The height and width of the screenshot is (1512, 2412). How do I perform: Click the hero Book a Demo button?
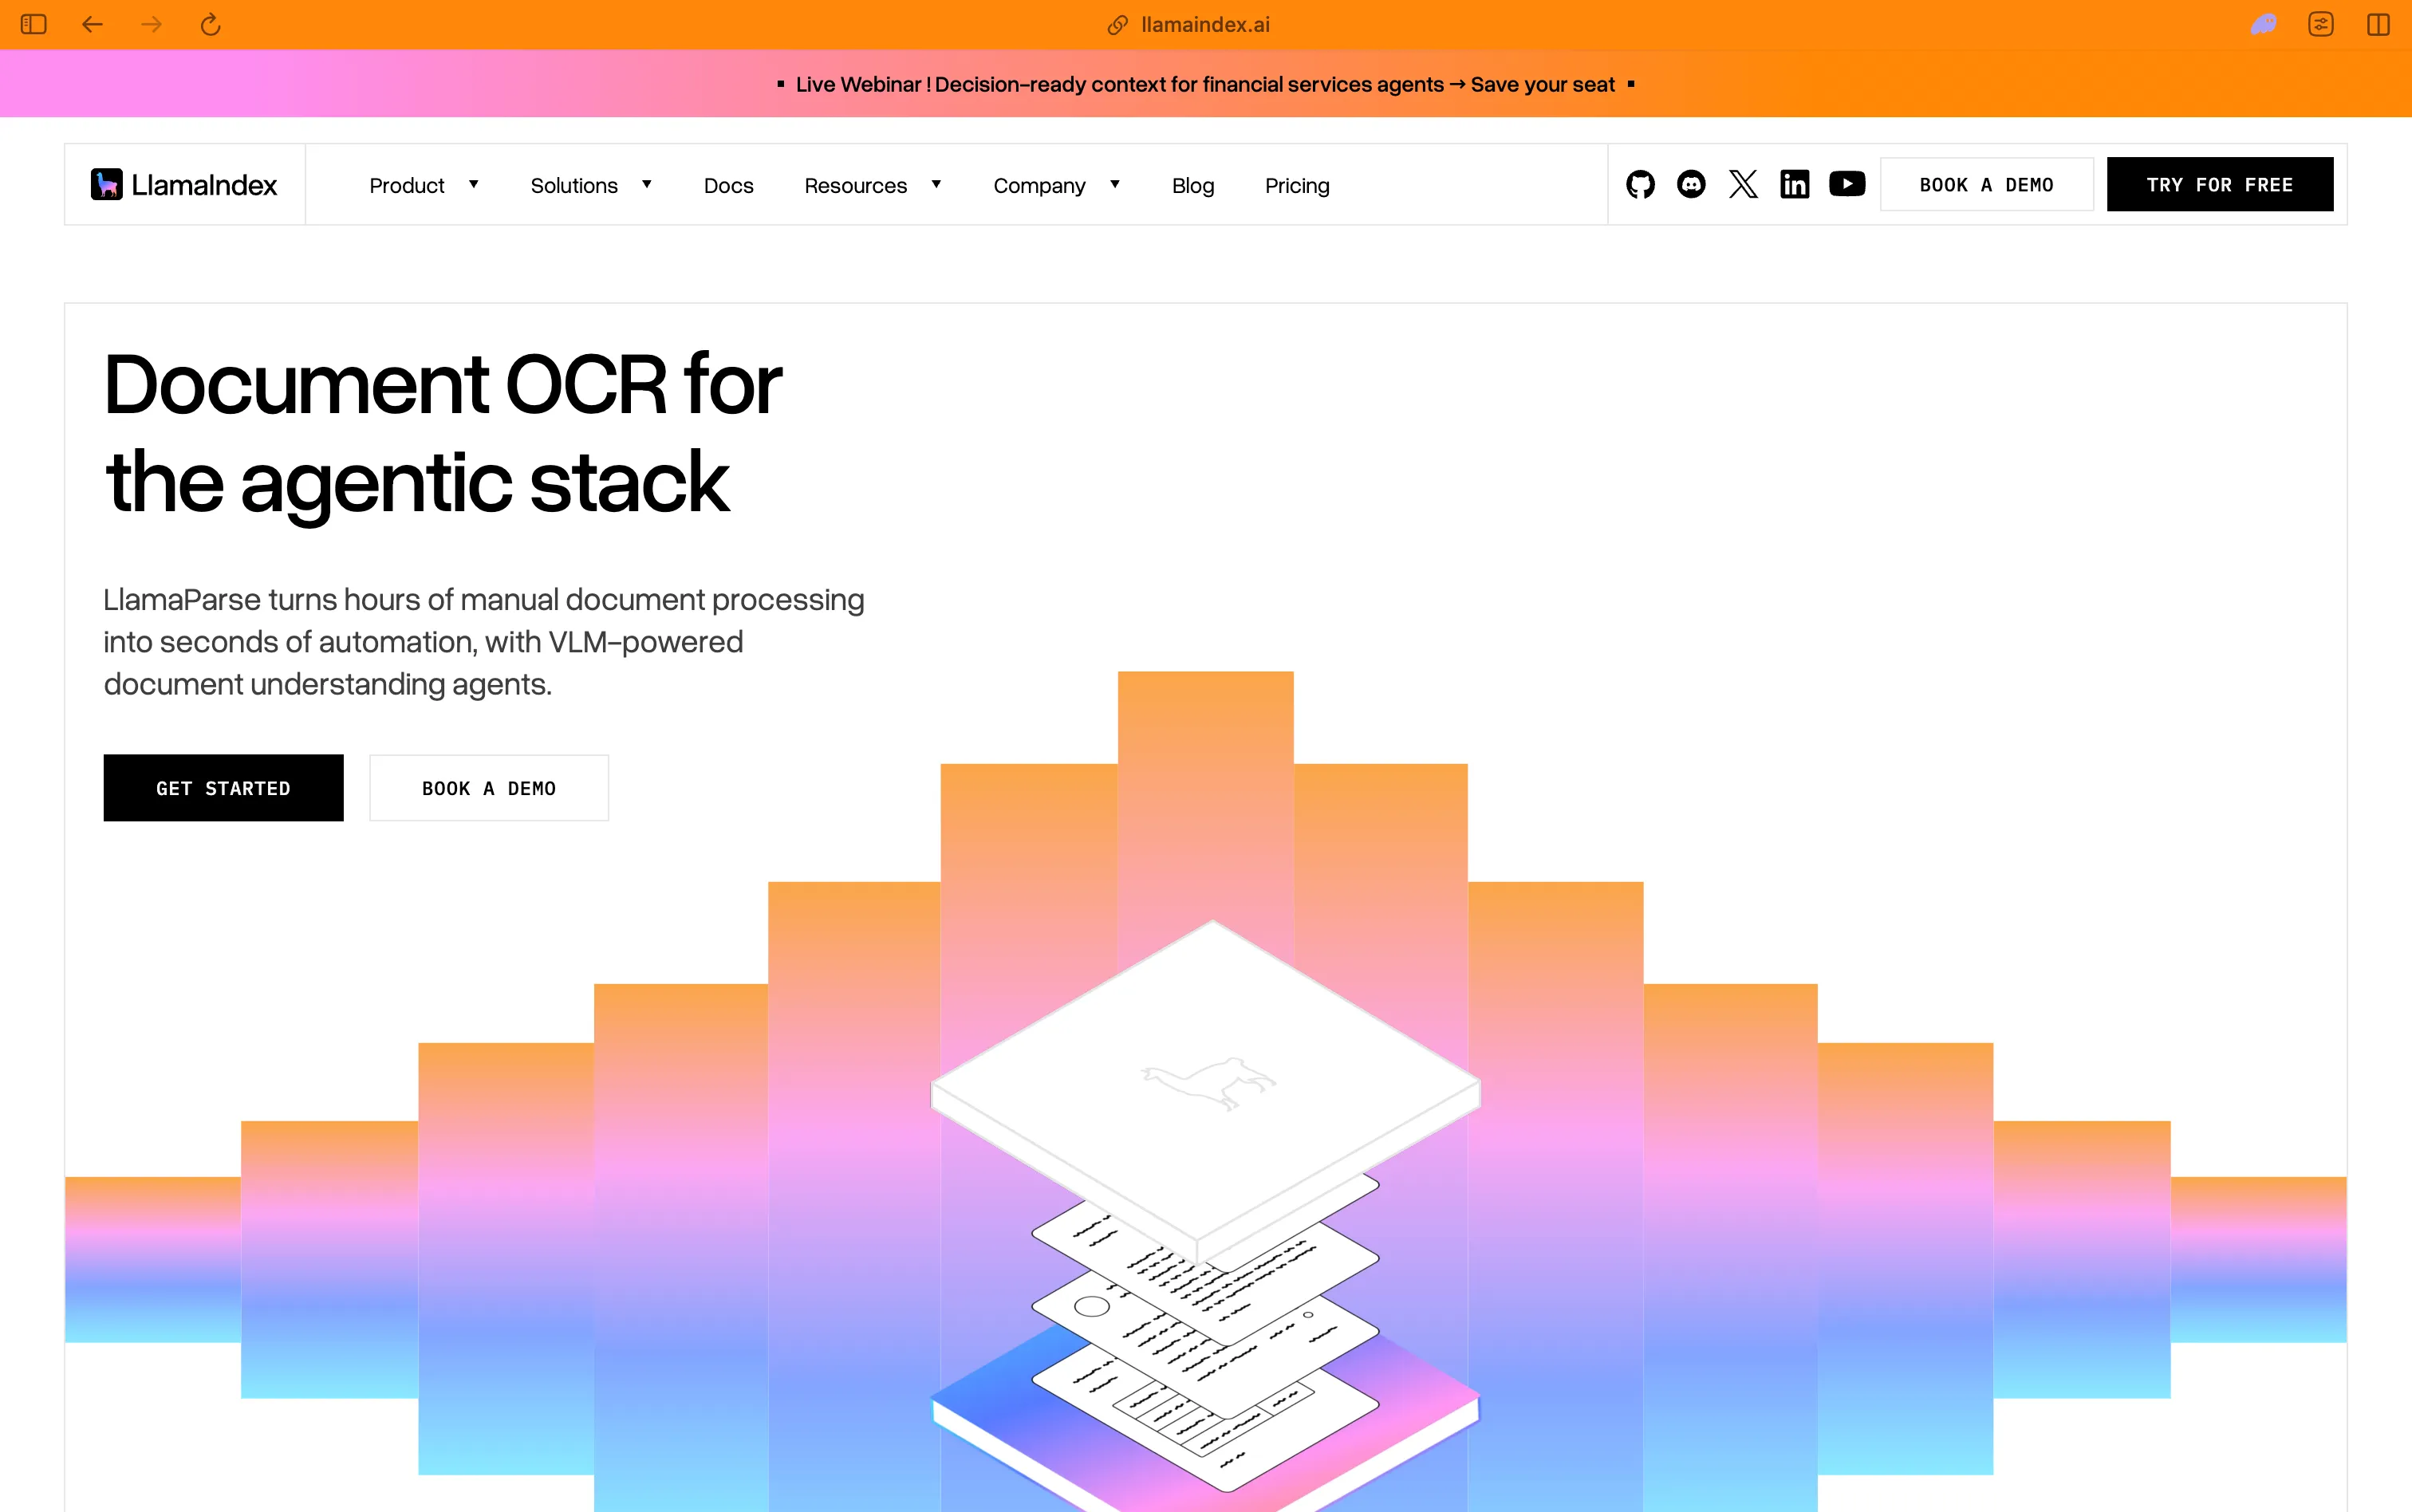point(489,788)
